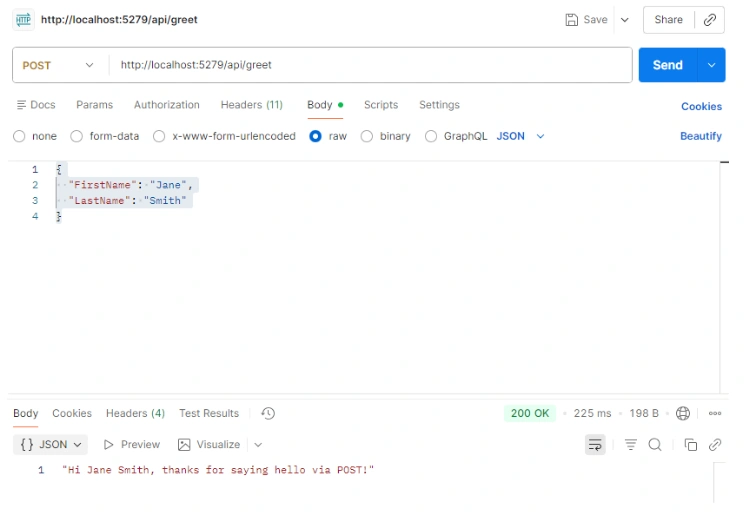This screenshot has height=517, width=746.
Task: Click the response Preview button
Action: [132, 445]
